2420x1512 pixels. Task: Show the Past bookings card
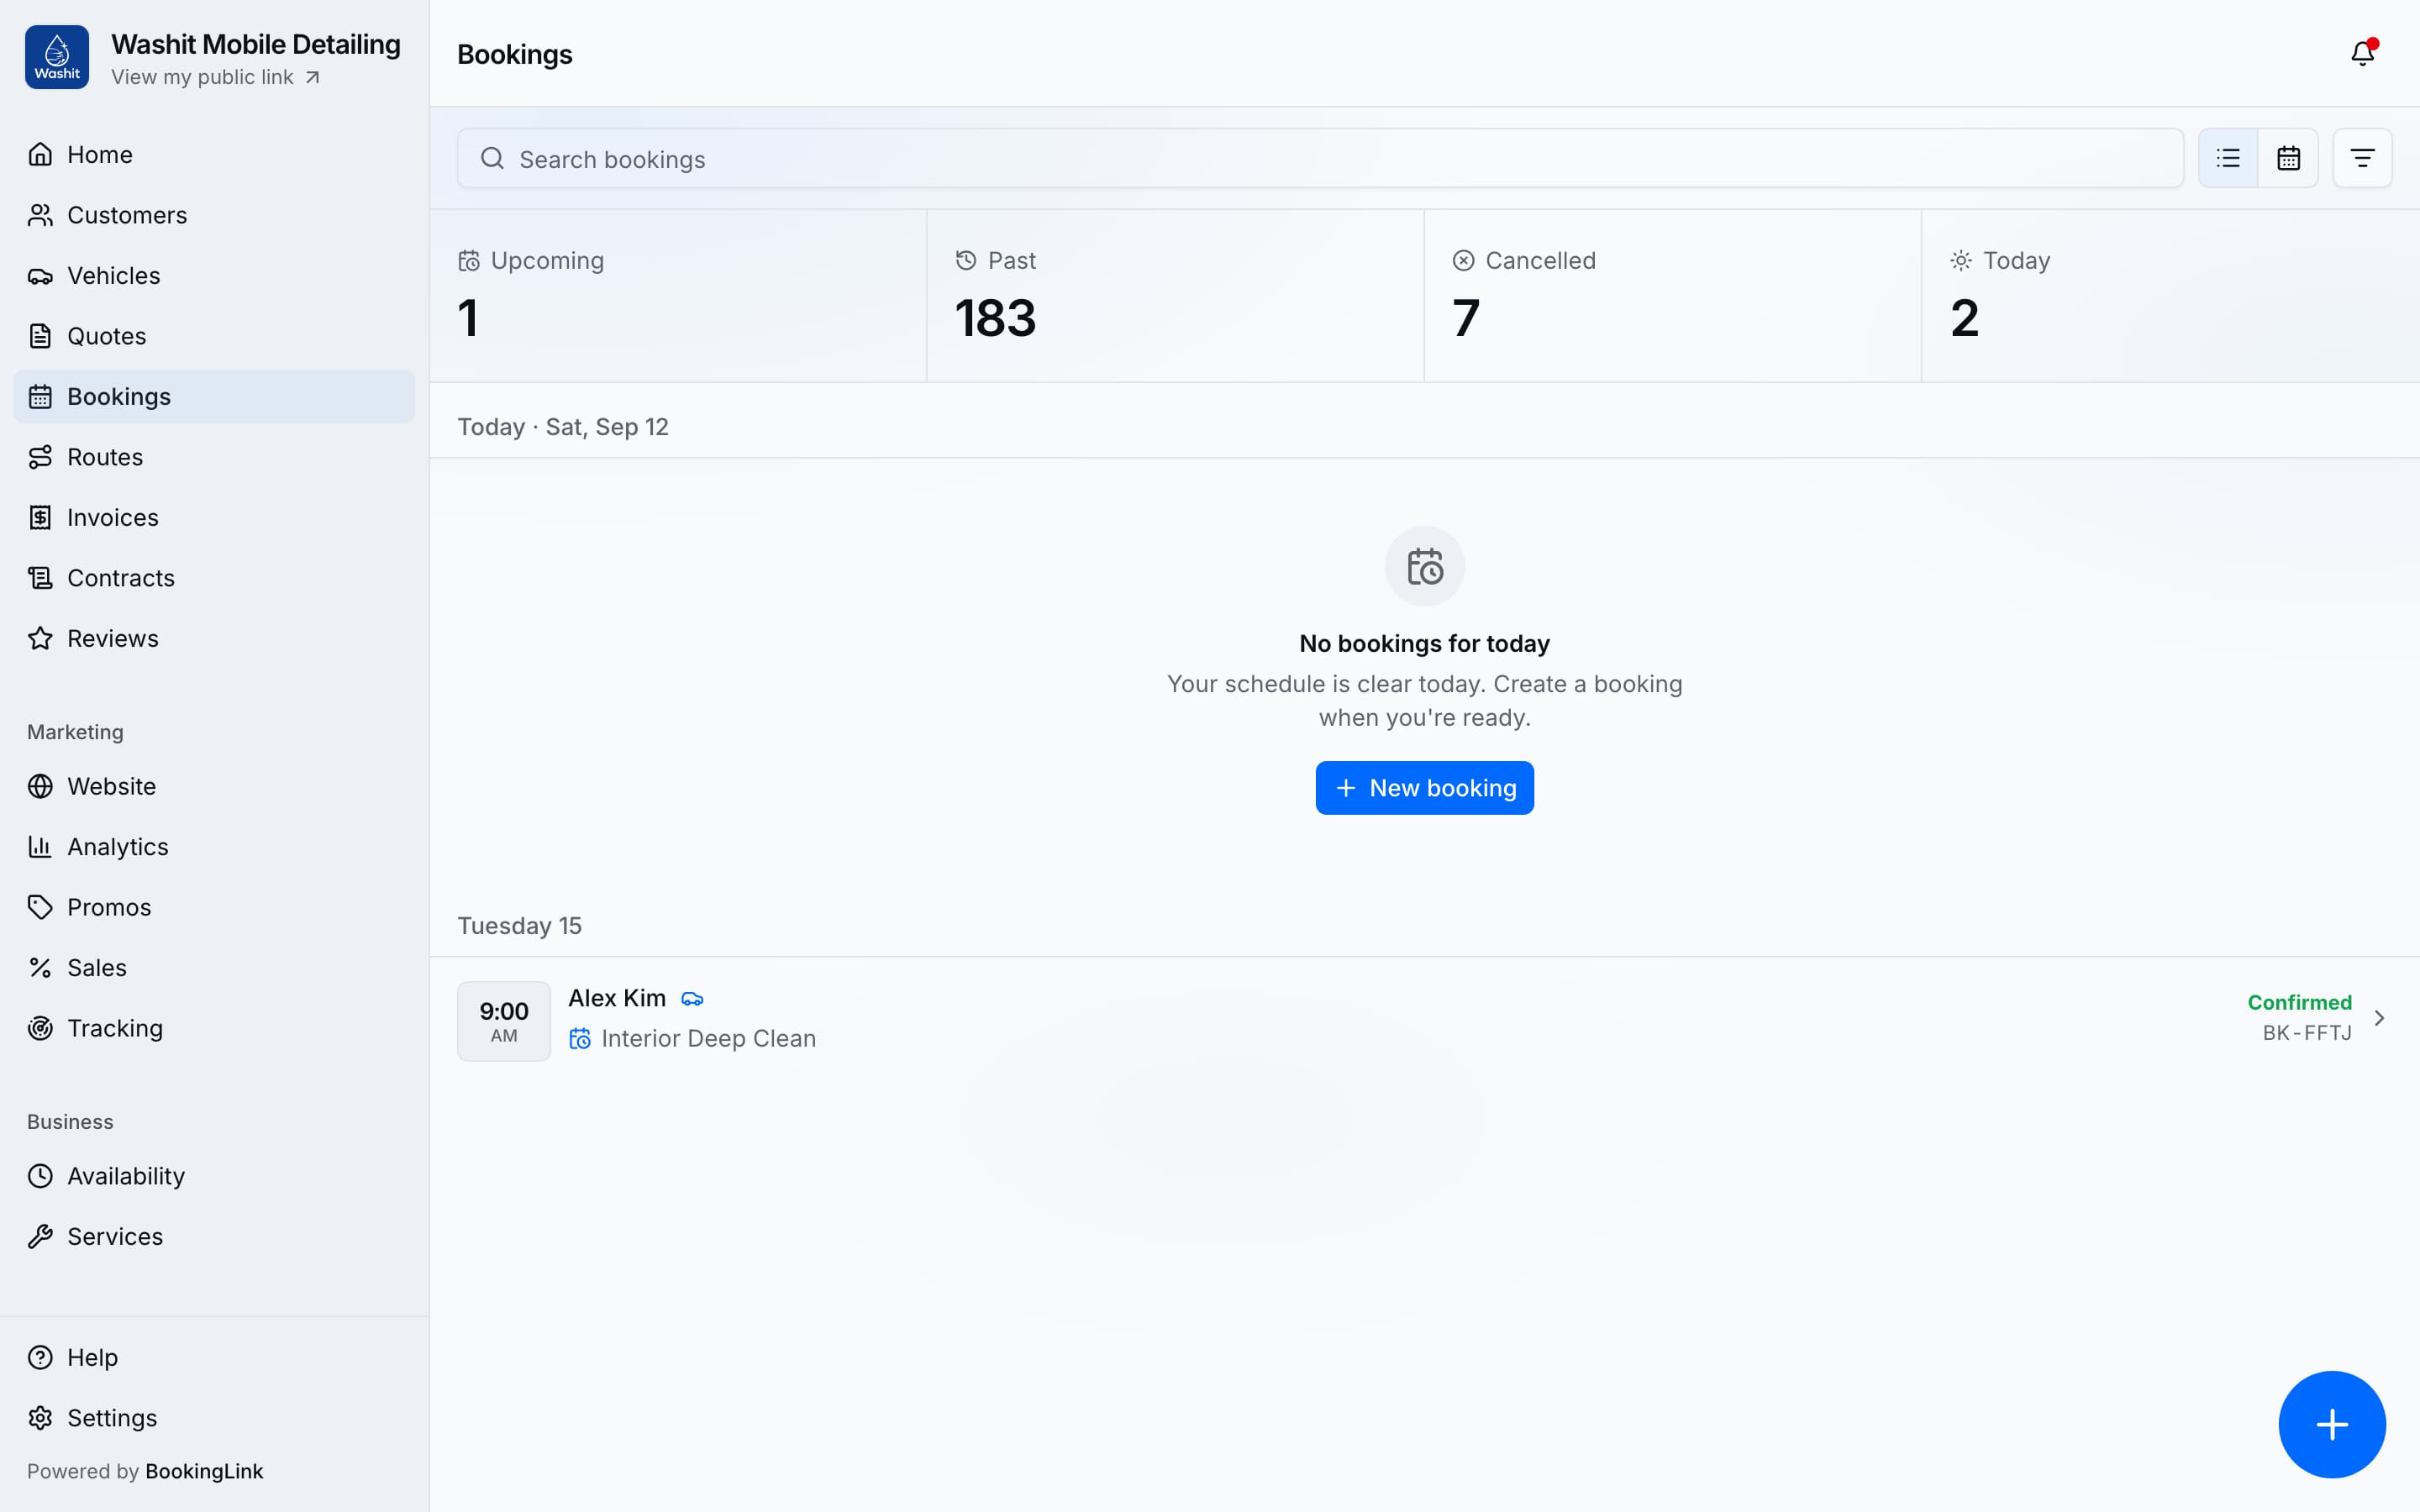tap(1176, 296)
